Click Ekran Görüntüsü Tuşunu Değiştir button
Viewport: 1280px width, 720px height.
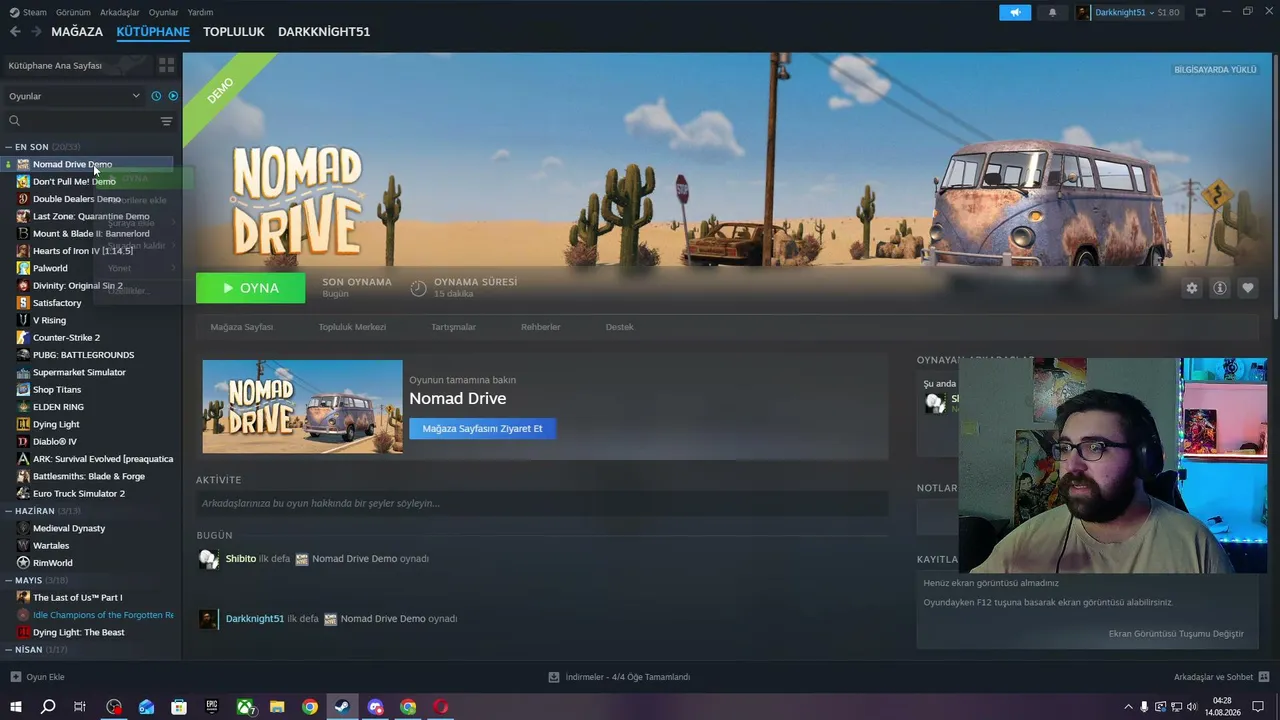pyautogui.click(x=1176, y=634)
